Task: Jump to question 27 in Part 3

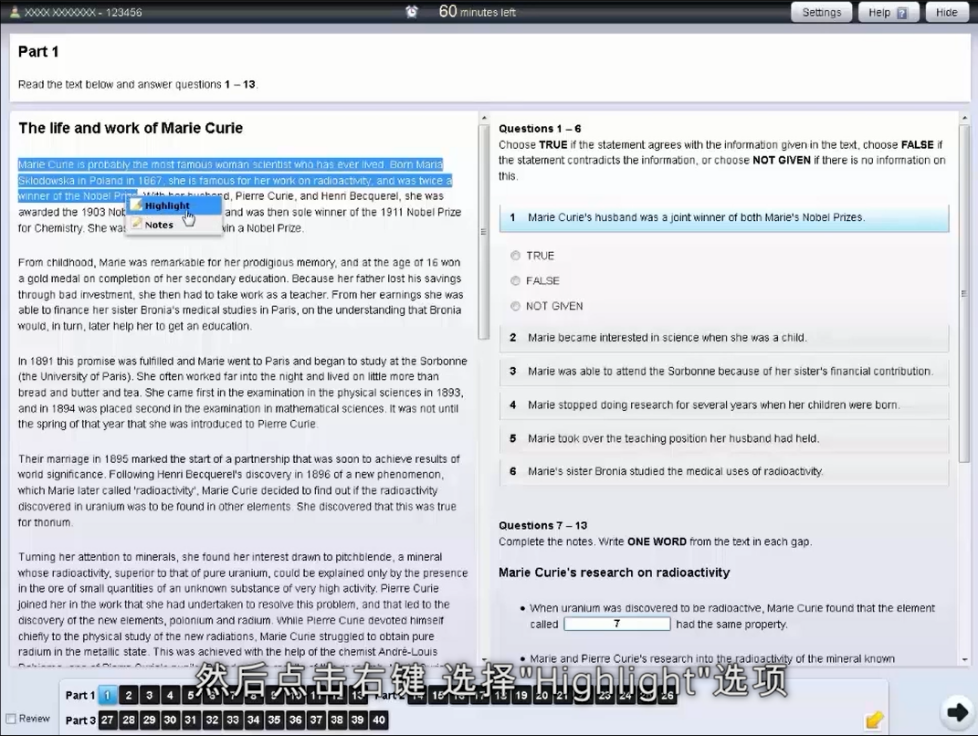Action: point(107,720)
